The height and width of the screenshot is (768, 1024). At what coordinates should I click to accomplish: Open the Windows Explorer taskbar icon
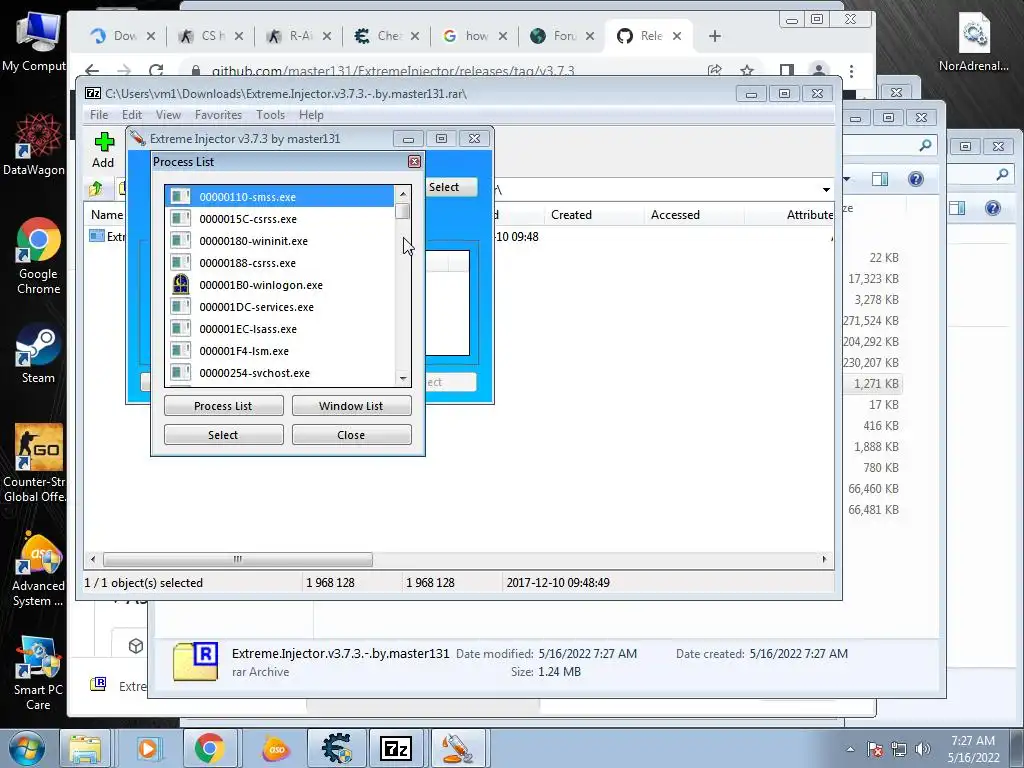point(86,748)
